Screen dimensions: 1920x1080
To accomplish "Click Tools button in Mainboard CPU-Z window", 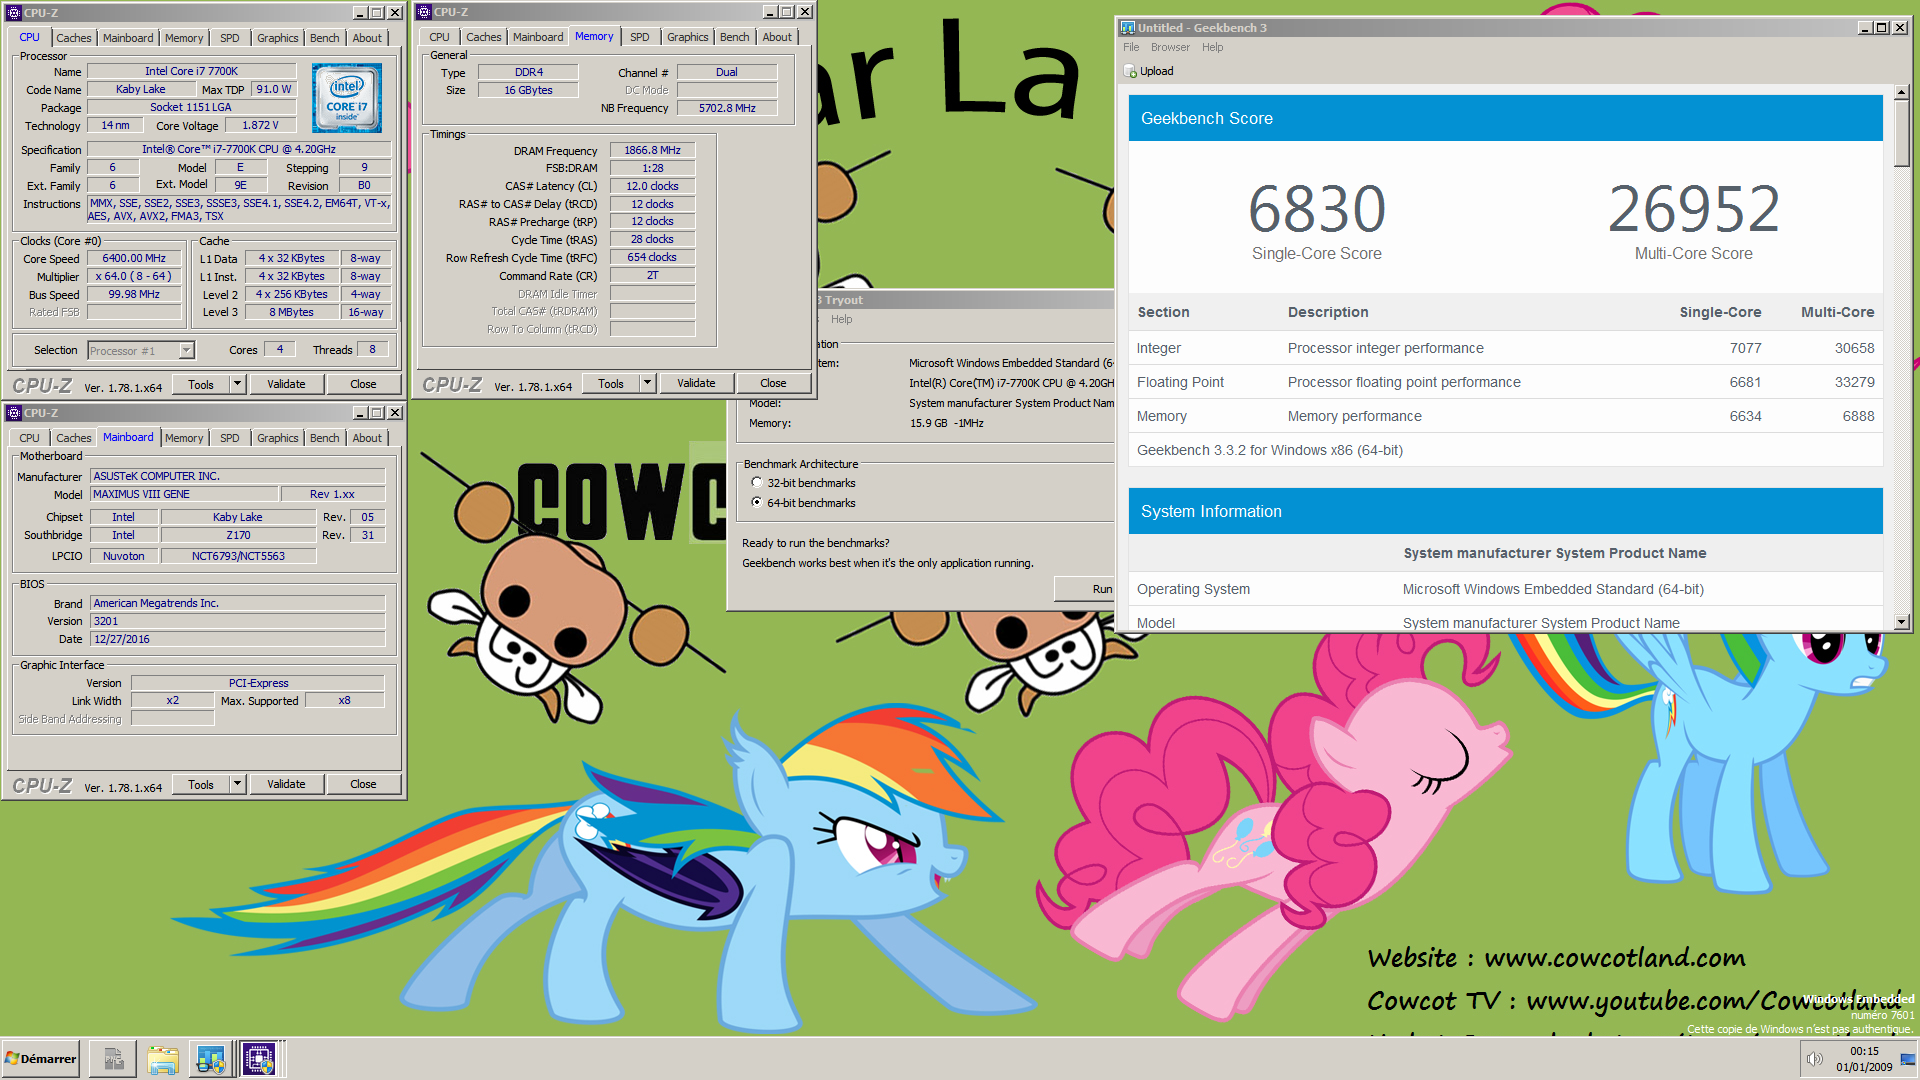I will coord(201,784).
